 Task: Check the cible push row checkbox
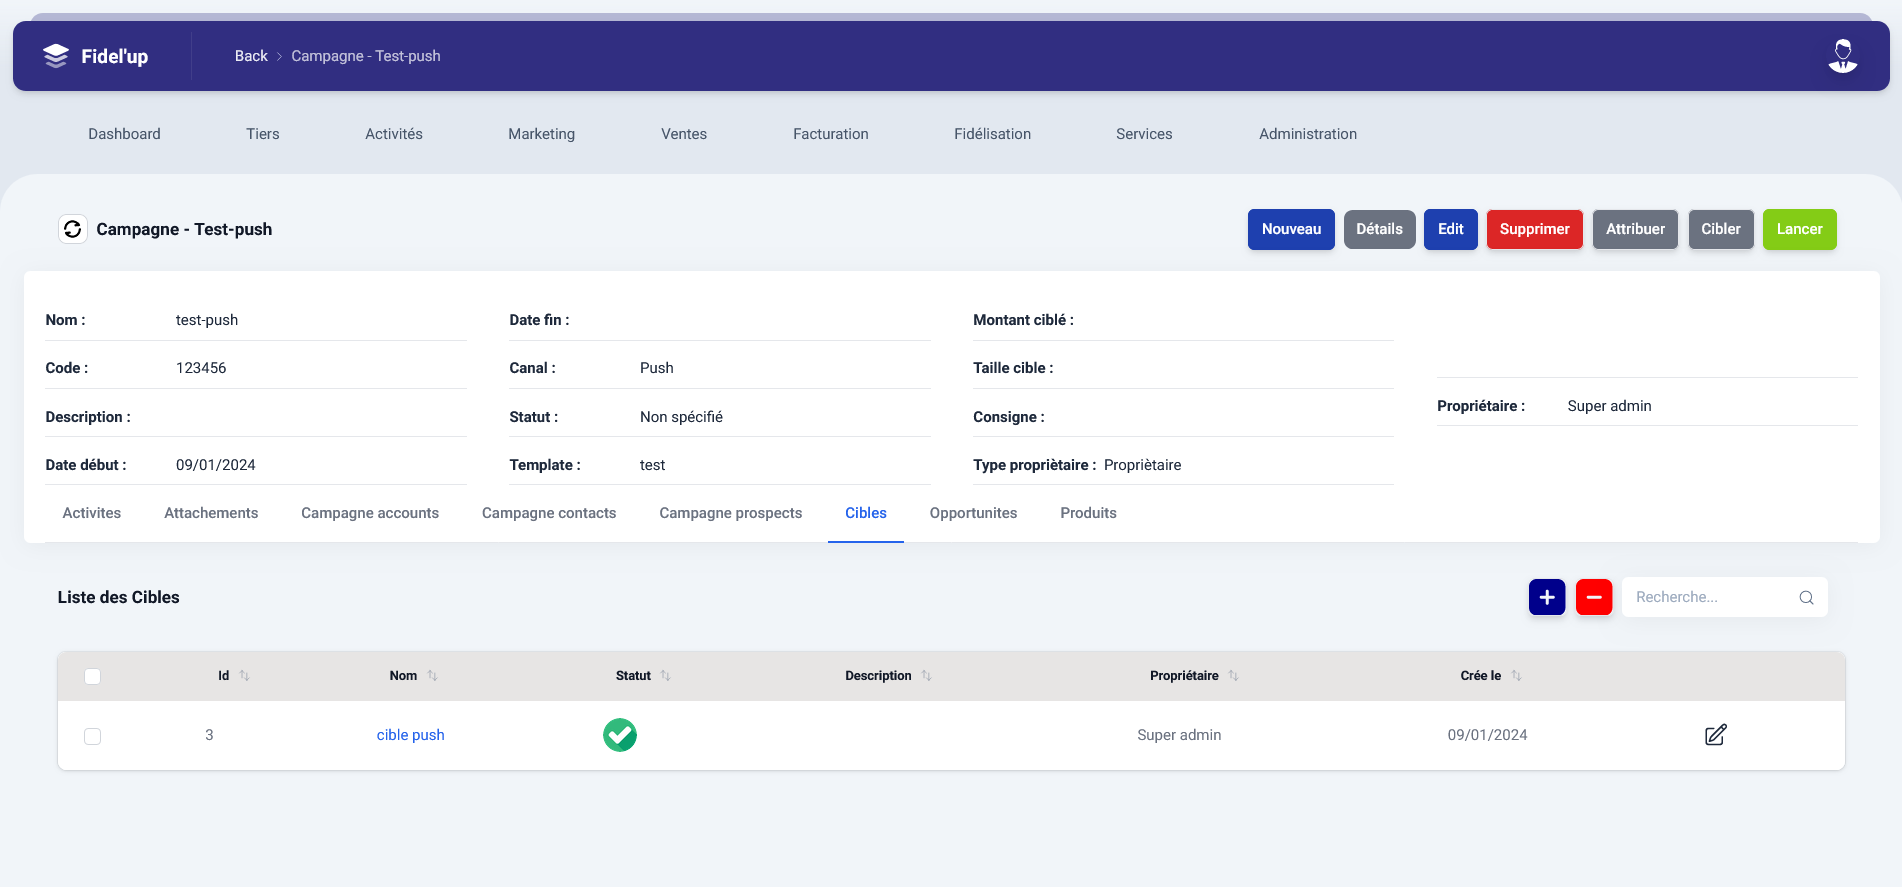[x=93, y=736]
